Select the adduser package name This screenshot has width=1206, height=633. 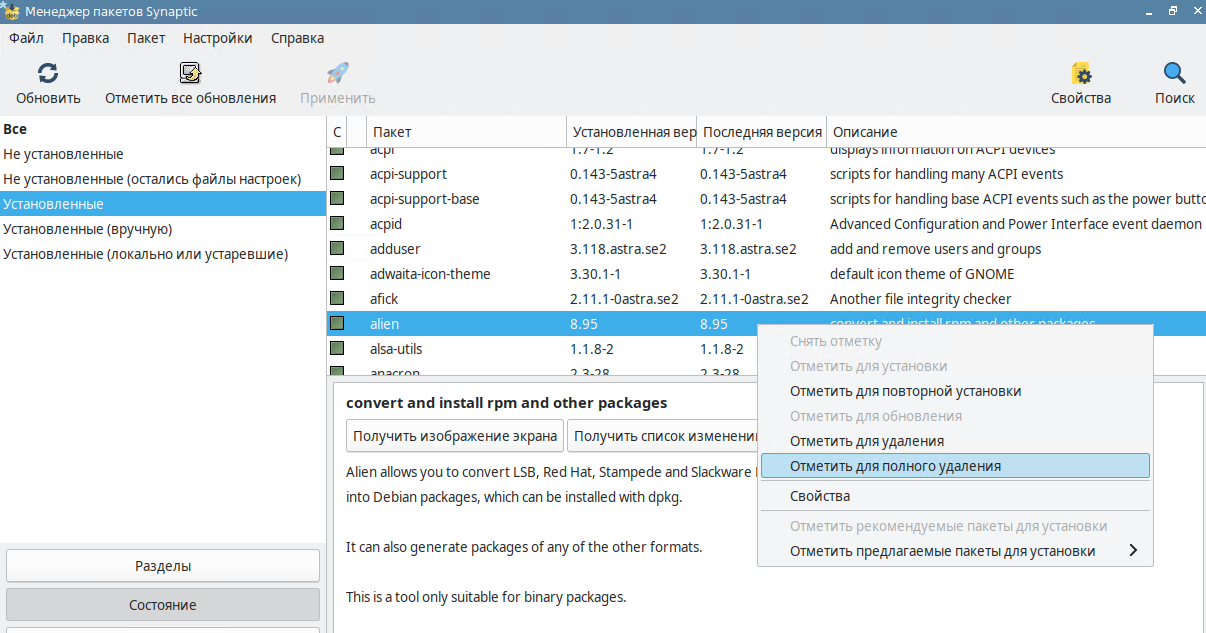394,249
